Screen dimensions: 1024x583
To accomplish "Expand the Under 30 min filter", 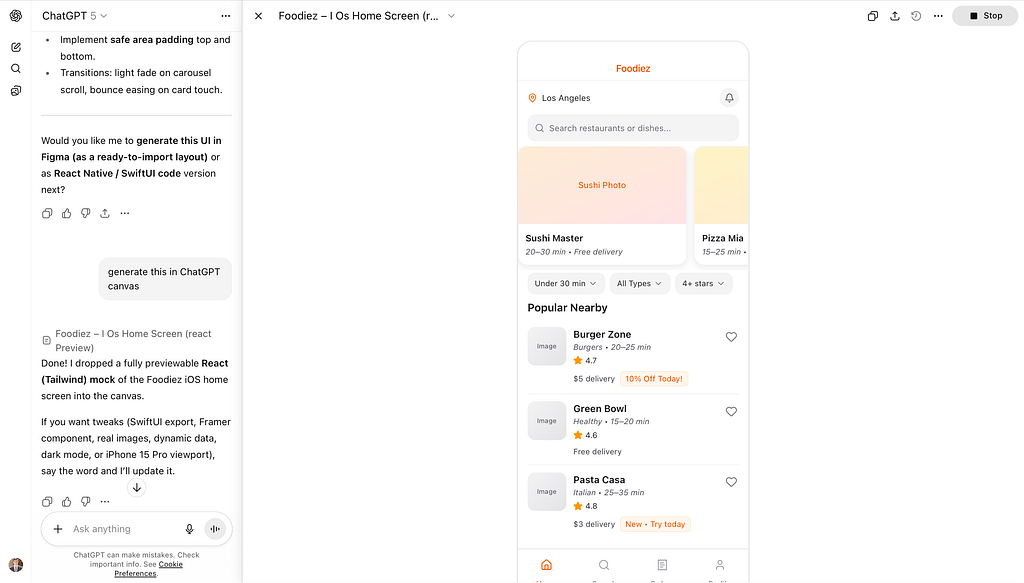I will [x=566, y=284].
